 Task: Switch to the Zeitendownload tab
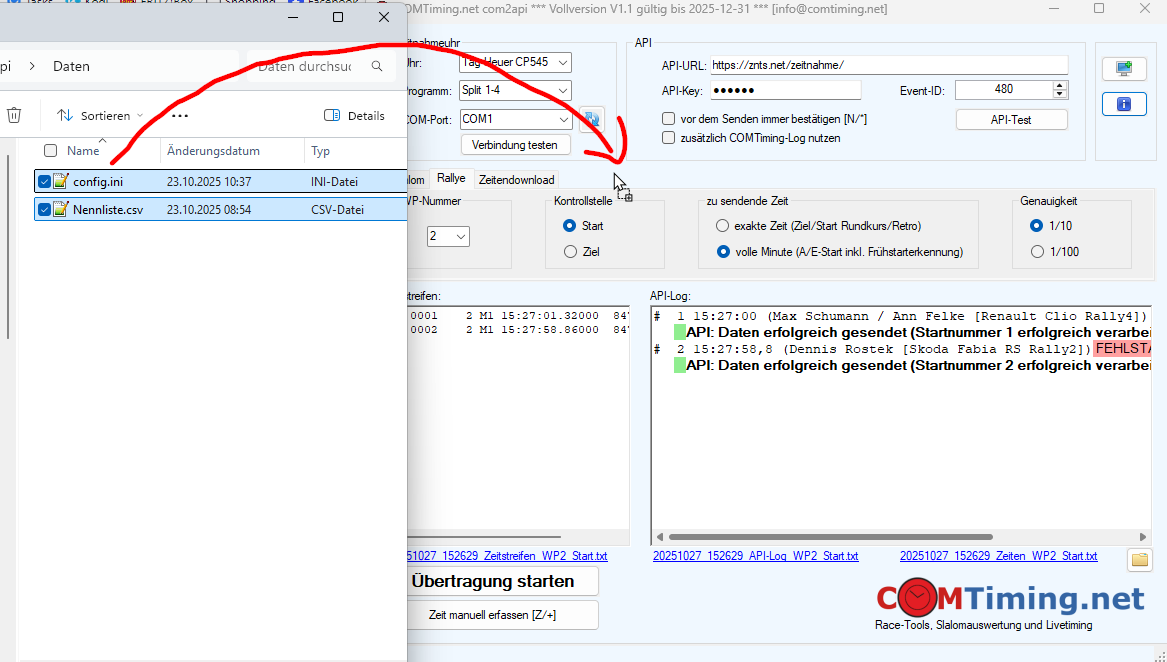point(516,180)
